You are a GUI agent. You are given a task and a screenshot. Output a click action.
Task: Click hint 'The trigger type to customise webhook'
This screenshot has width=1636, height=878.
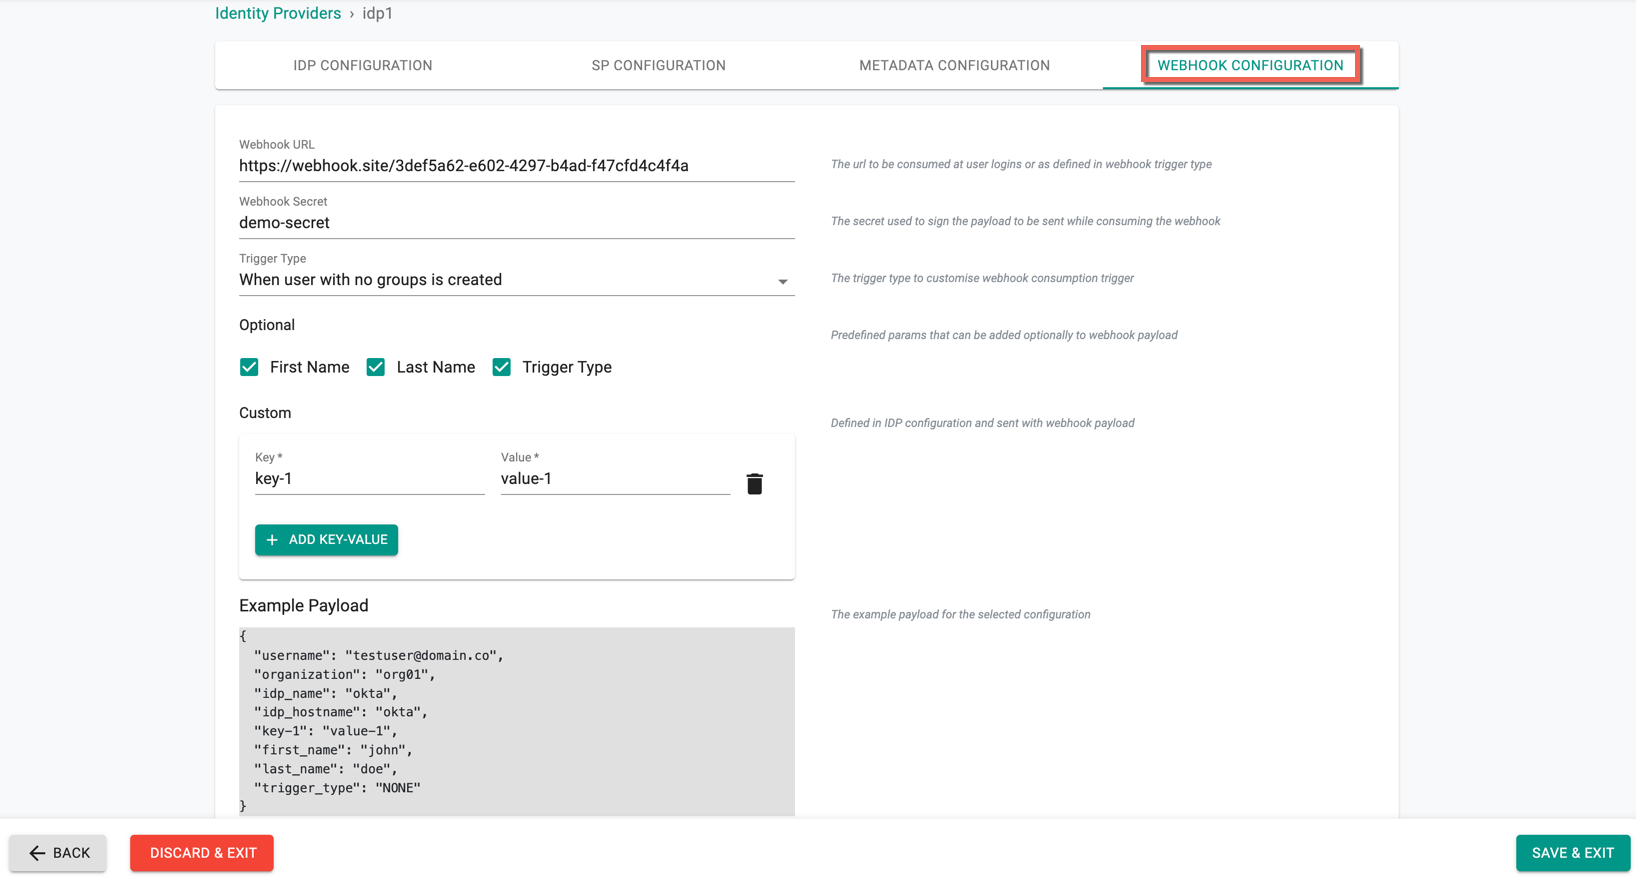[x=982, y=278]
